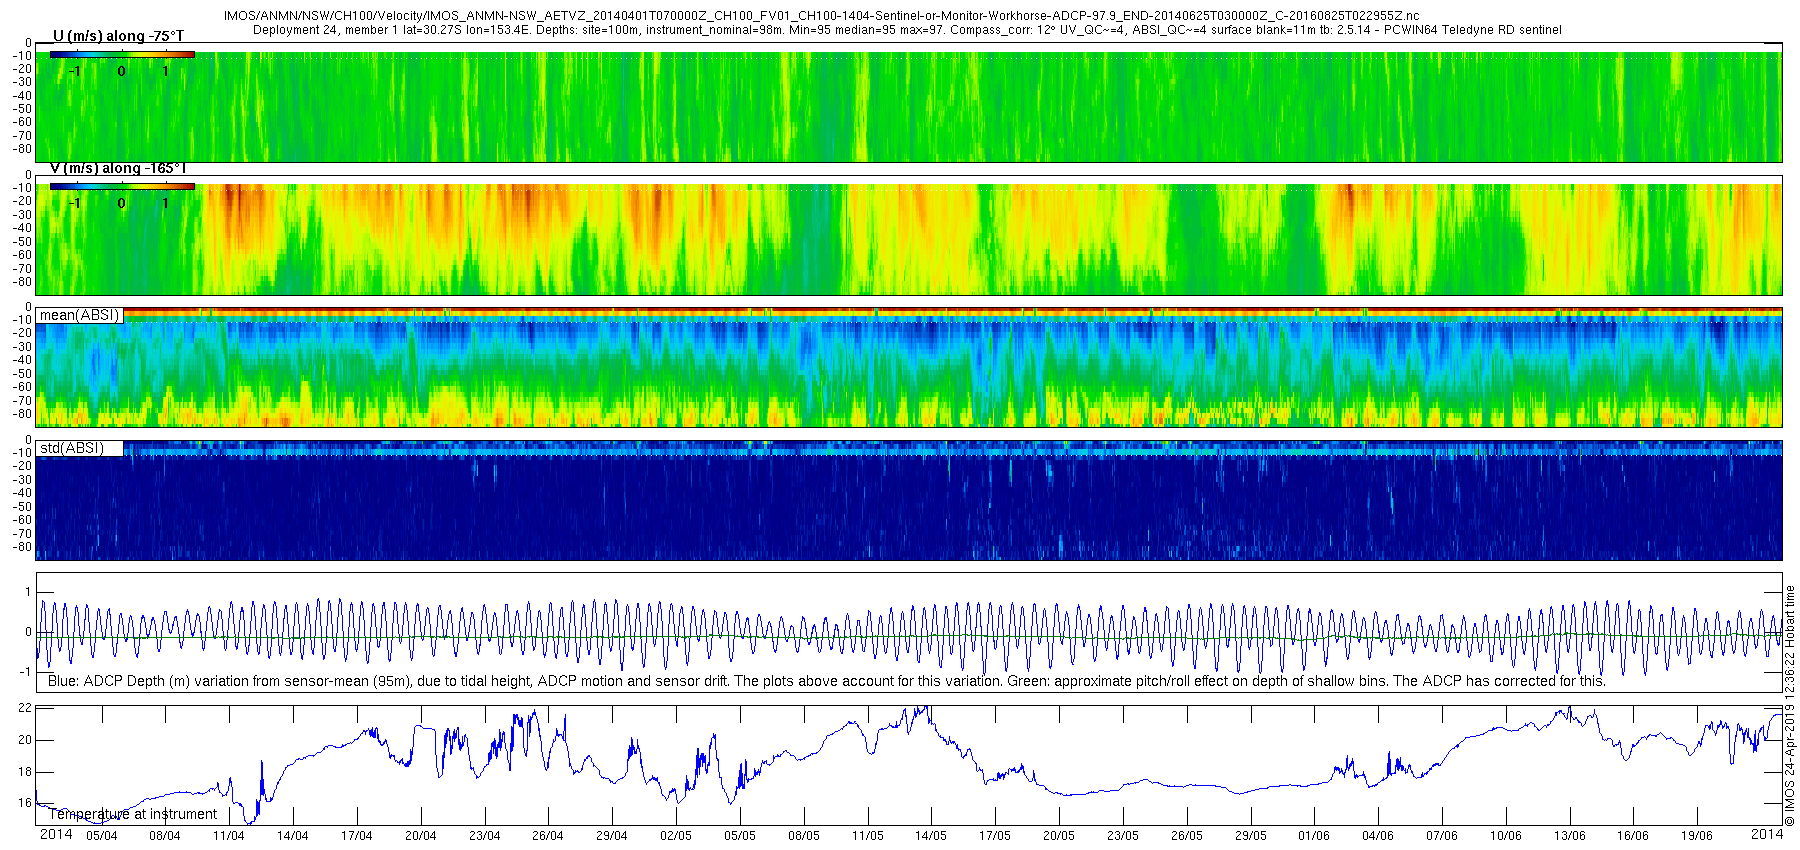Select the "V (m/s) along -165°T" title
The image size is (1800, 850).
click(x=118, y=168)
